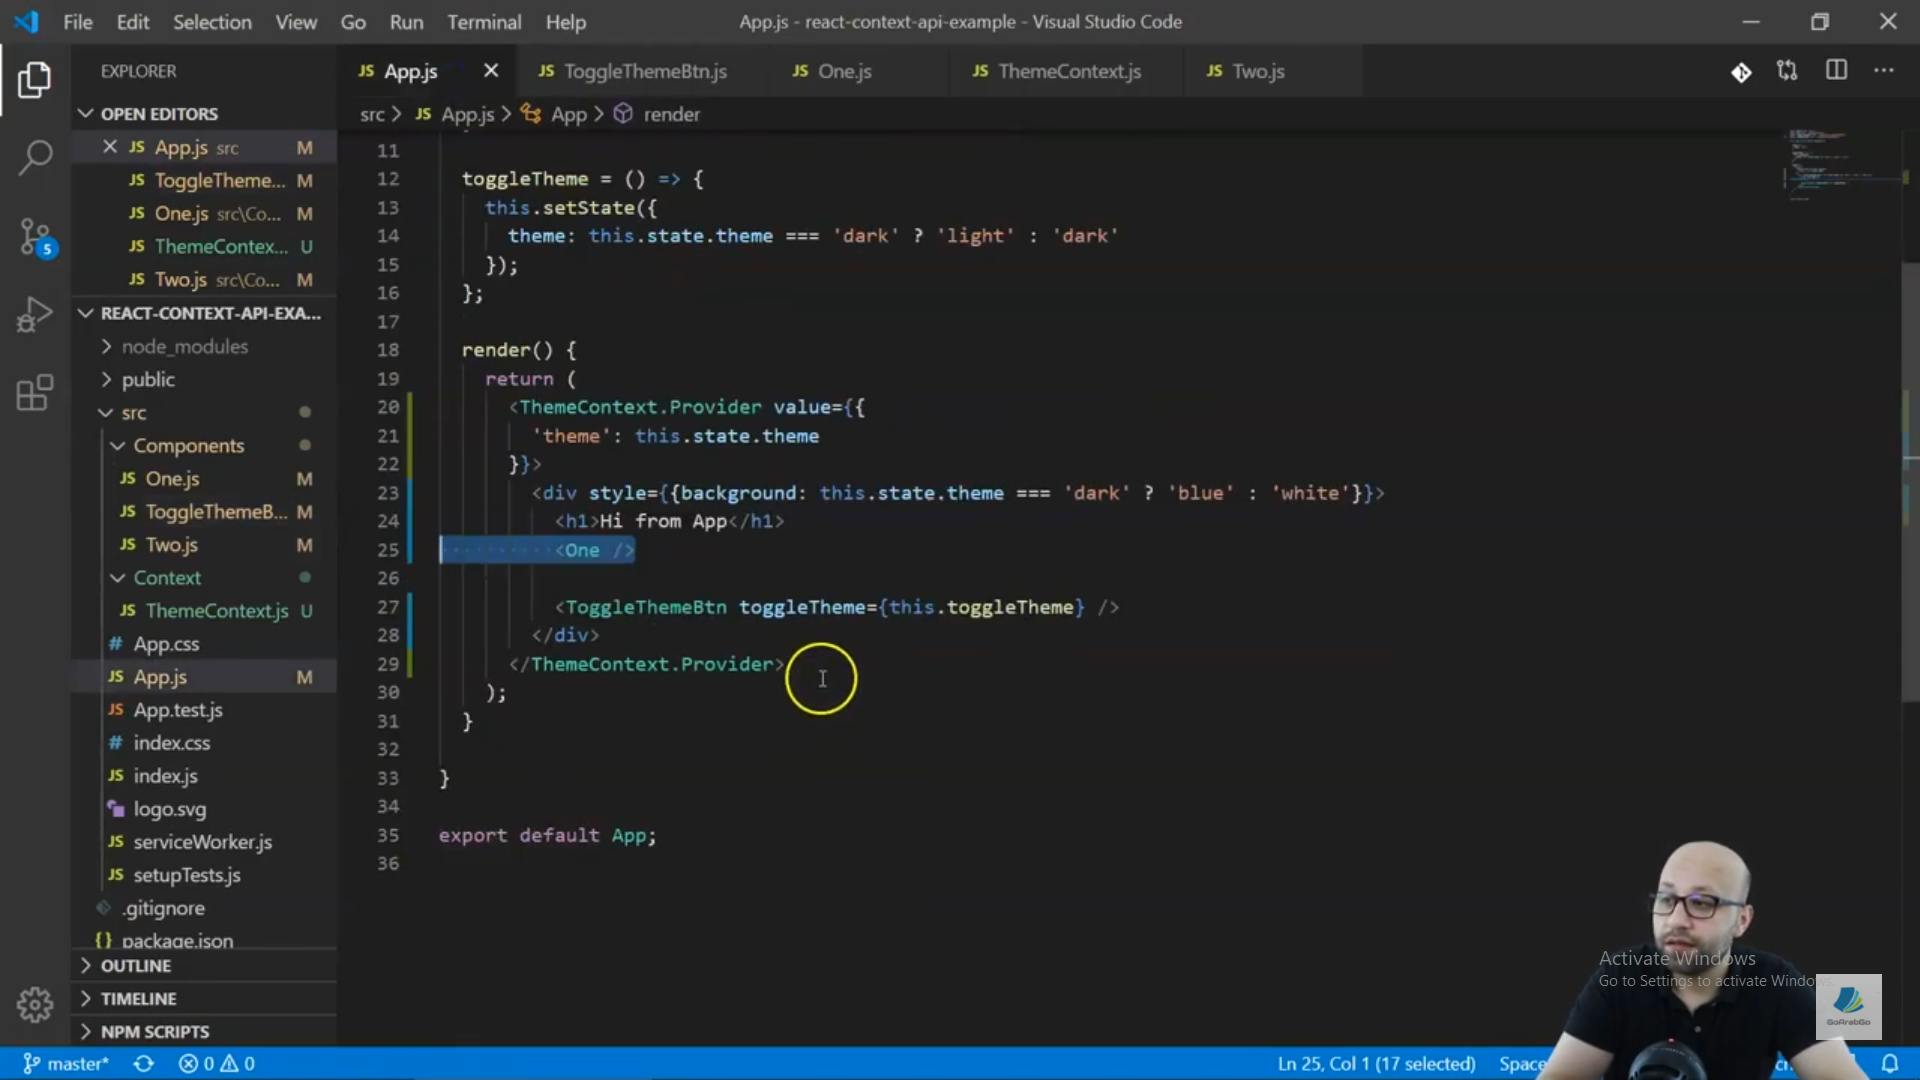Image resolution: width=1920 pixels, height=1080 pixels.
Task: Open the Search view in activity bar
Action: (x=35, y=158)
